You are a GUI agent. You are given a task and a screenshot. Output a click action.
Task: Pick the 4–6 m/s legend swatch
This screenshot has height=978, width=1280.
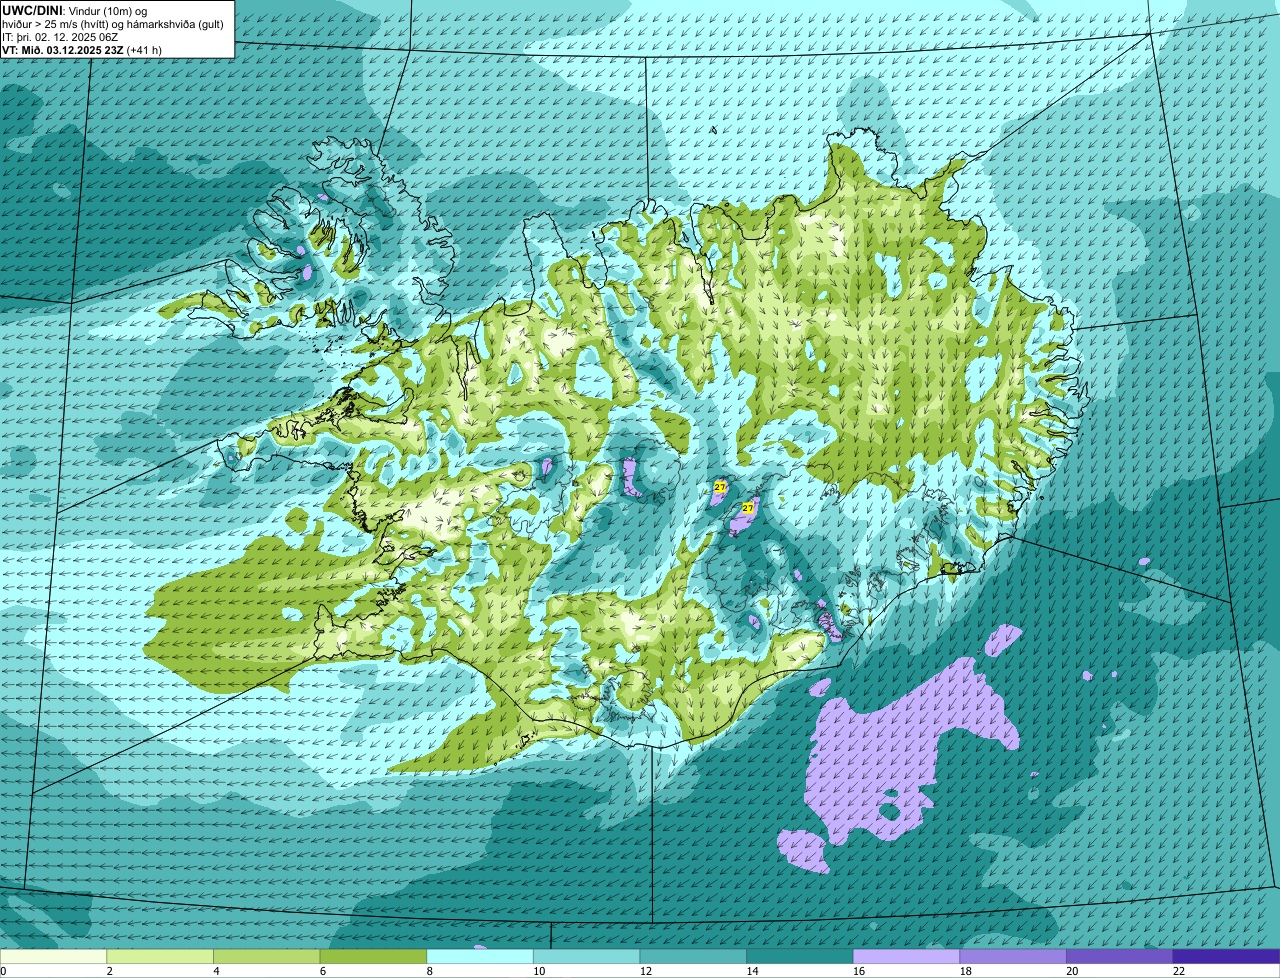click(x=266, y=956)
